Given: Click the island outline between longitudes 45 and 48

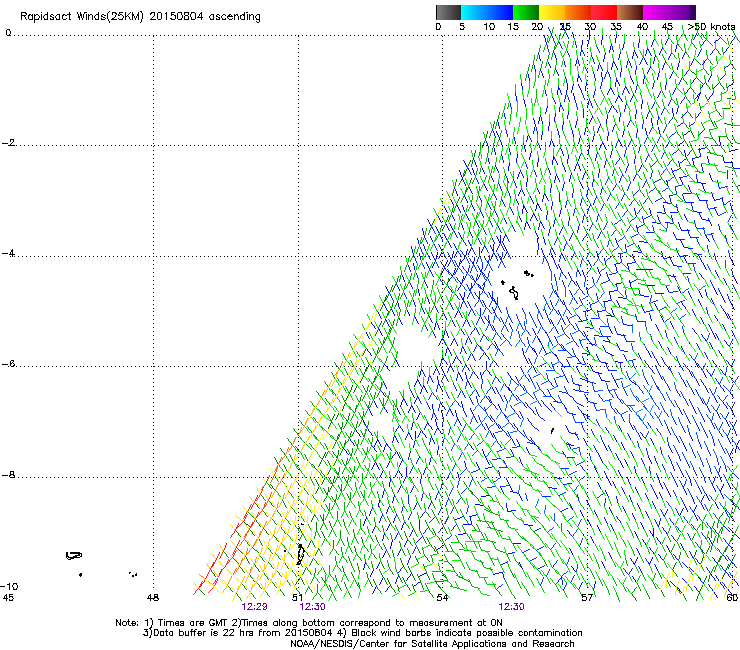Looking at the screenshot, I should [x=74, y=556].
